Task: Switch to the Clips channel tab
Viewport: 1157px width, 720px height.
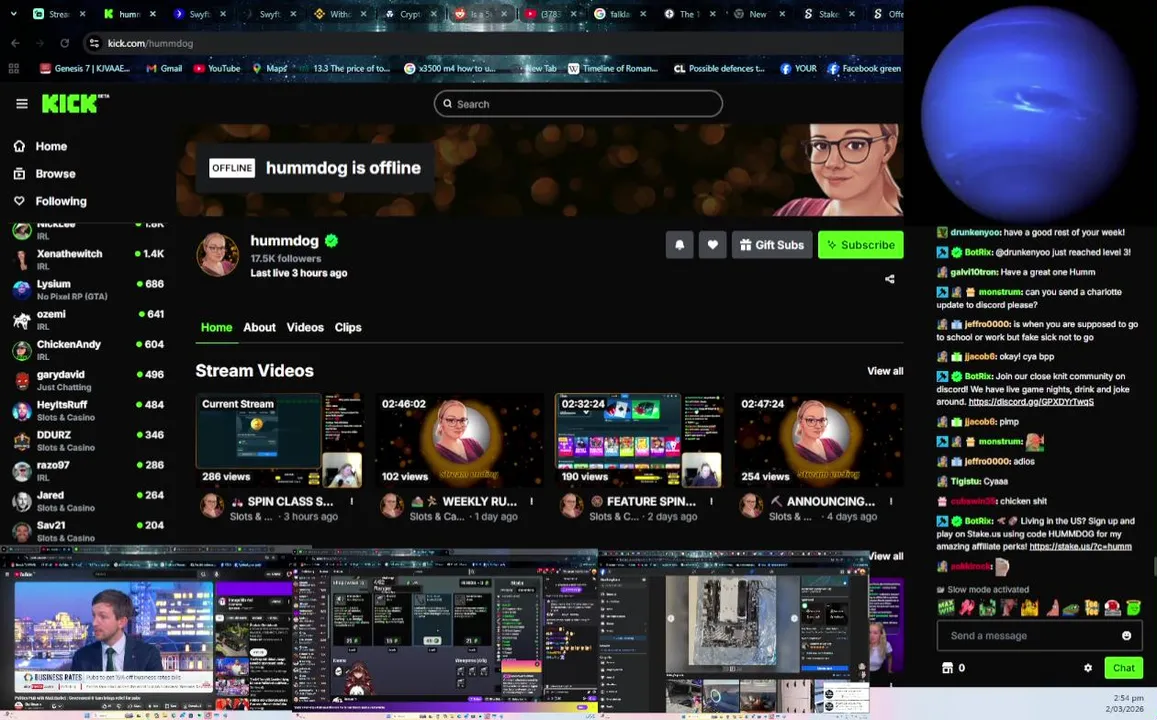Action: [x=348, y=328]
